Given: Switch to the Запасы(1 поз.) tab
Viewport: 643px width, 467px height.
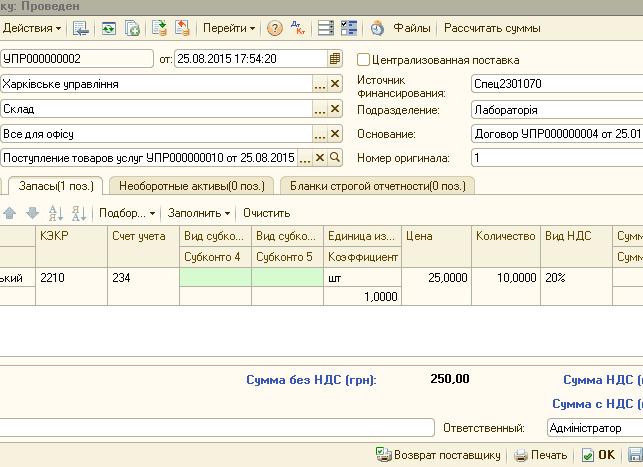Looking at the screenshot, I should (x=56, y=186).
